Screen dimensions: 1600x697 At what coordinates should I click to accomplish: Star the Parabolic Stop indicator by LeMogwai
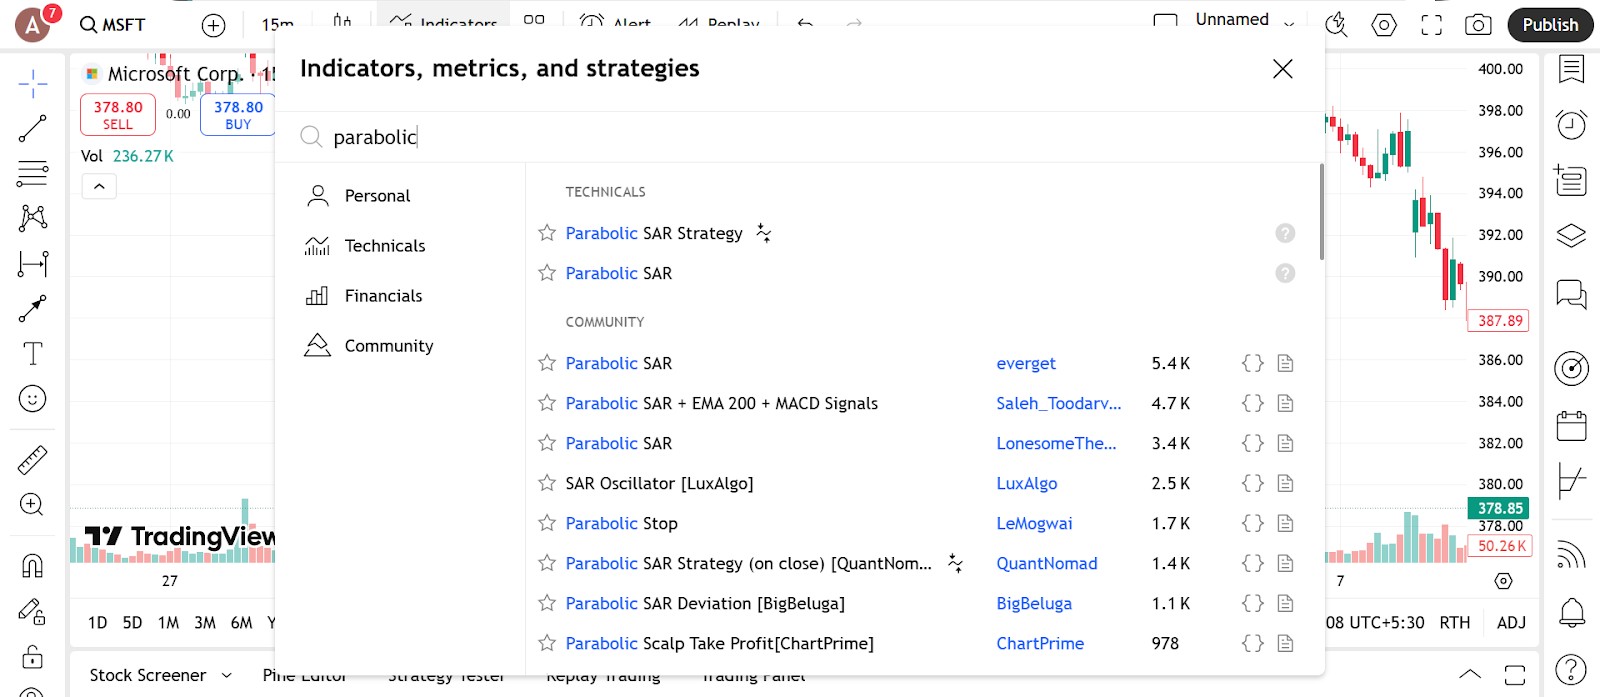547,523
